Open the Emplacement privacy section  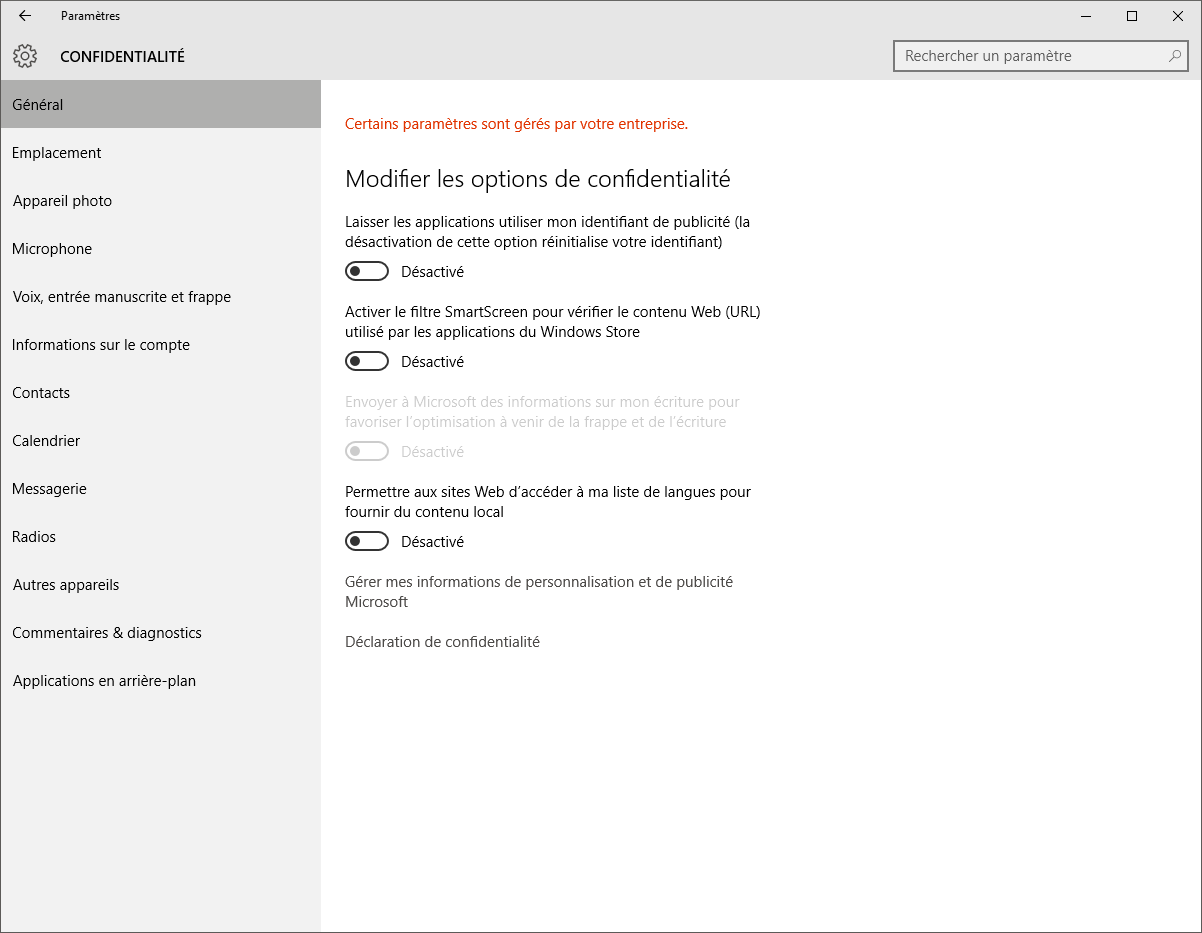coord(57,153)
